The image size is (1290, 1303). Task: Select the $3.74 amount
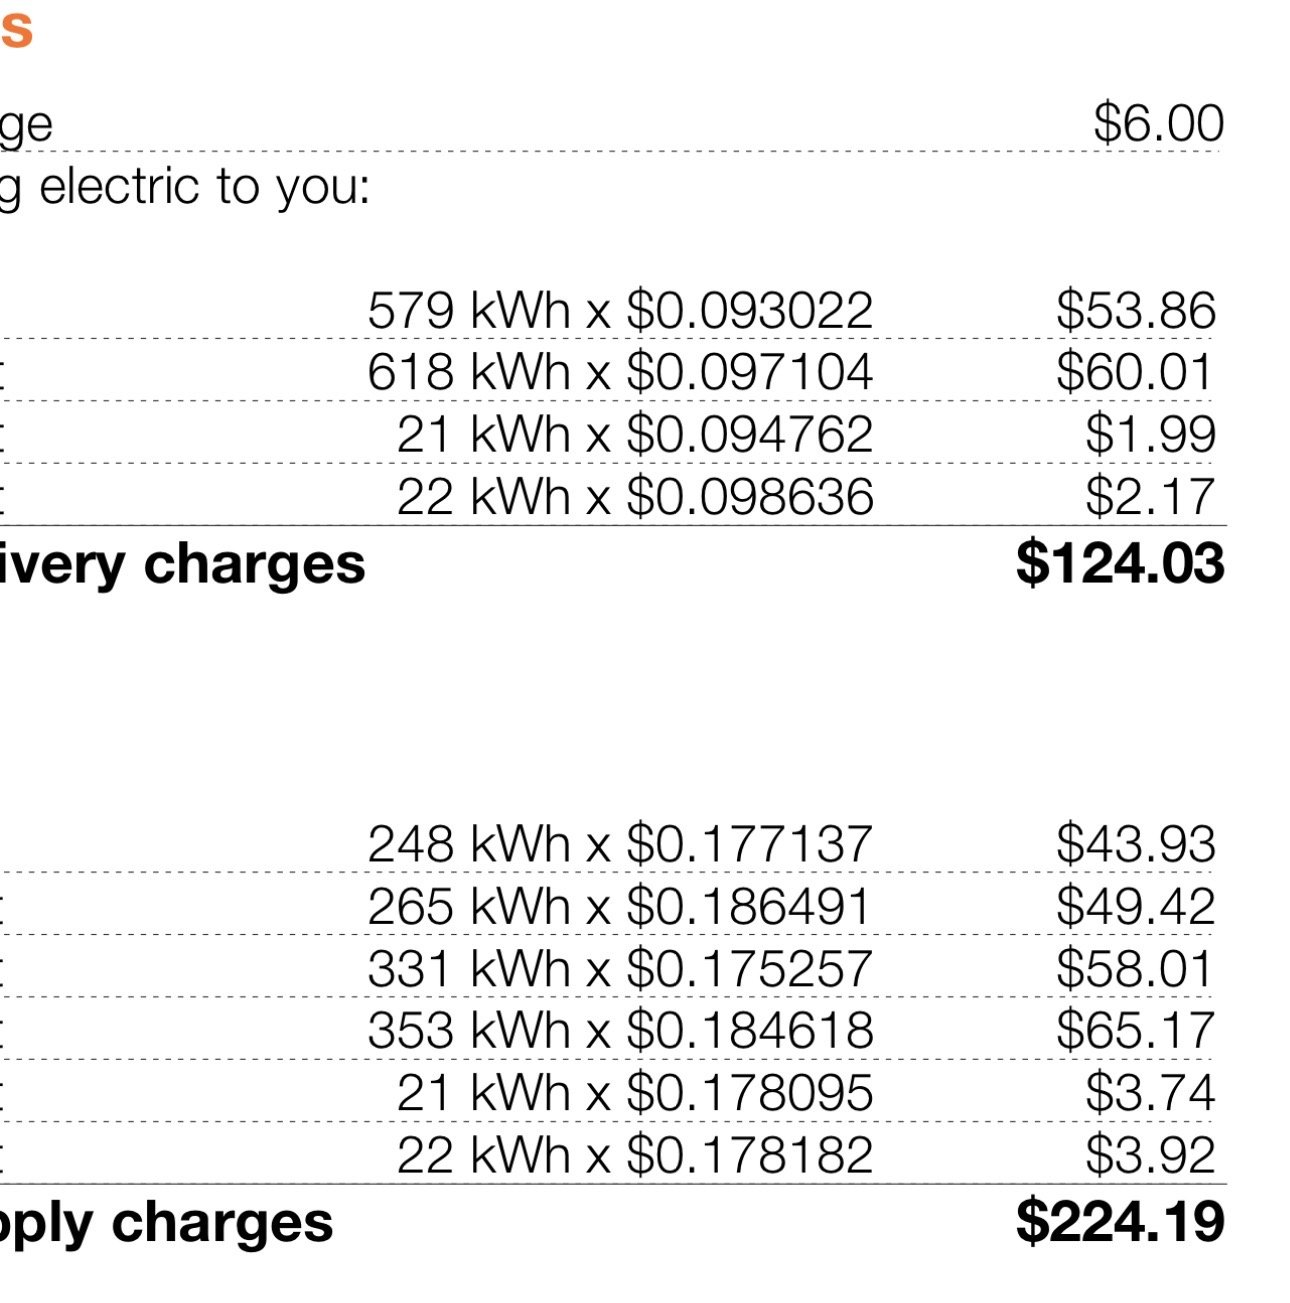pyautogui.click(x=1151, y=1093)
